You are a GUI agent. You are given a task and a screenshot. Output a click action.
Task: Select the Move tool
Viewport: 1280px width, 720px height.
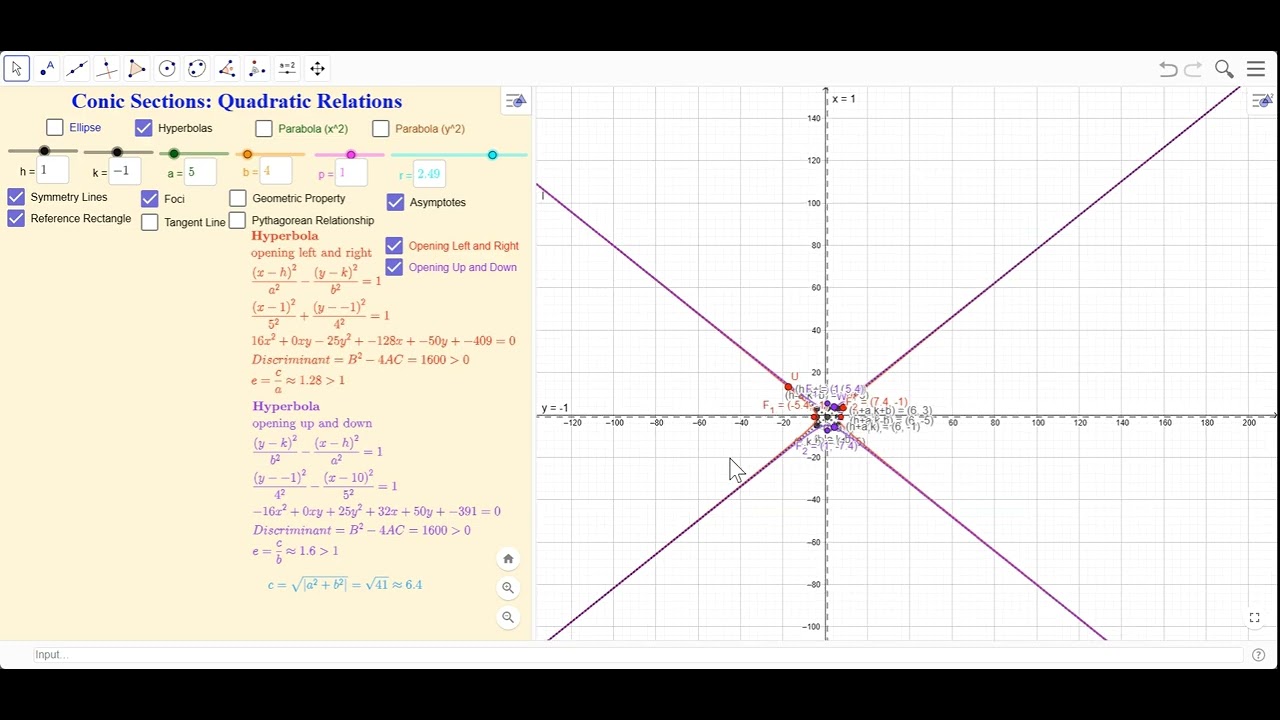pyautogui.click(x=17, y=68)
